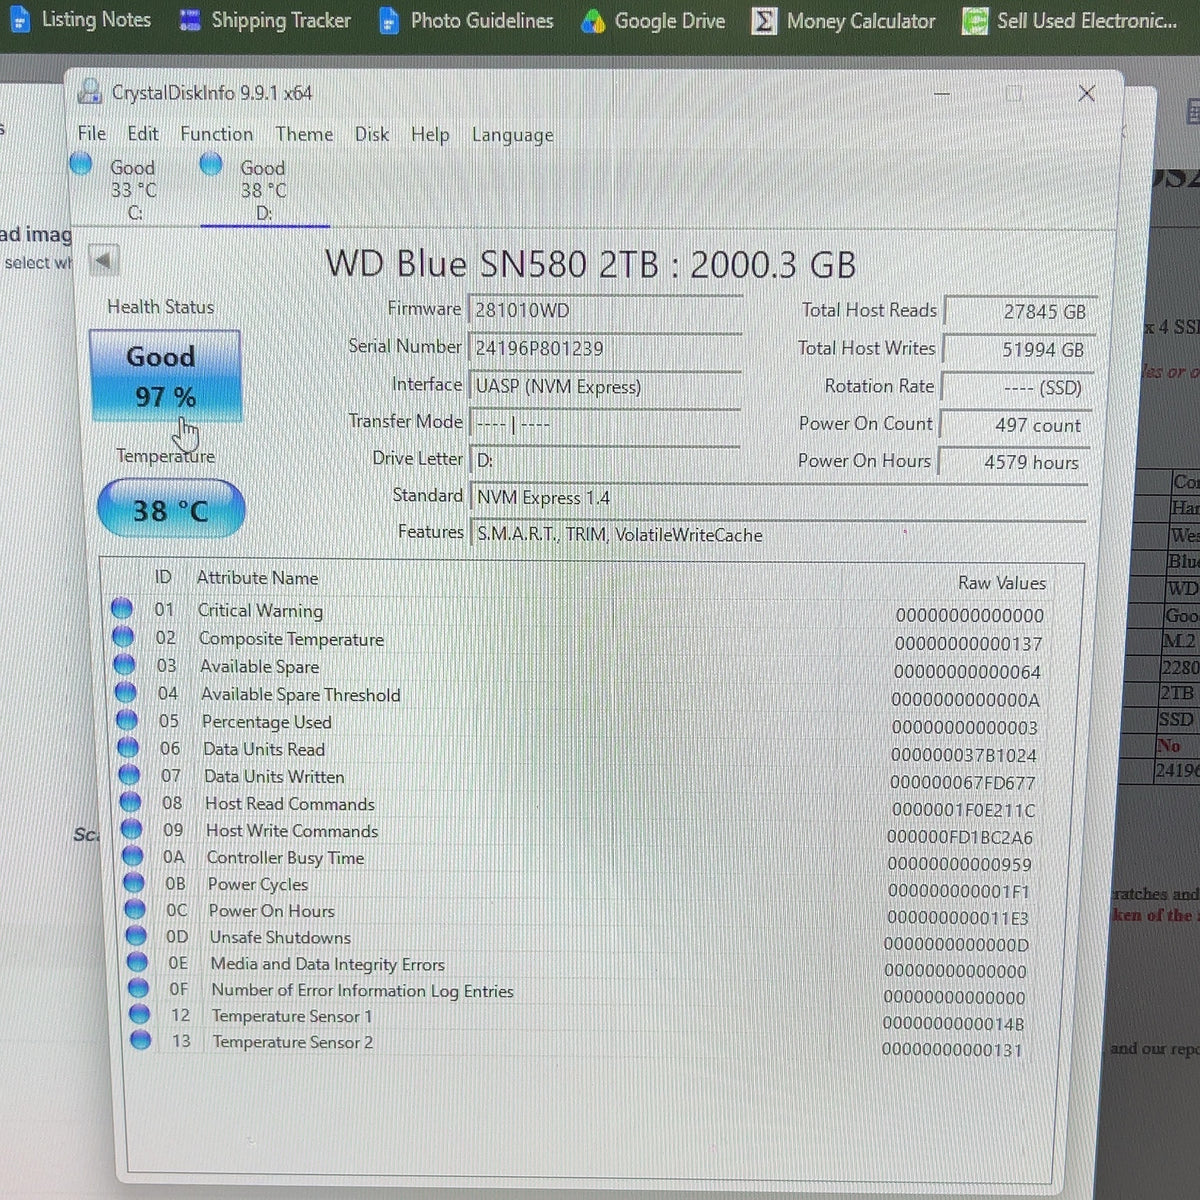Click the CrystalDiskInfo title bar icon
Viewport: 1200px width, 1200px height.
point(90,92)
